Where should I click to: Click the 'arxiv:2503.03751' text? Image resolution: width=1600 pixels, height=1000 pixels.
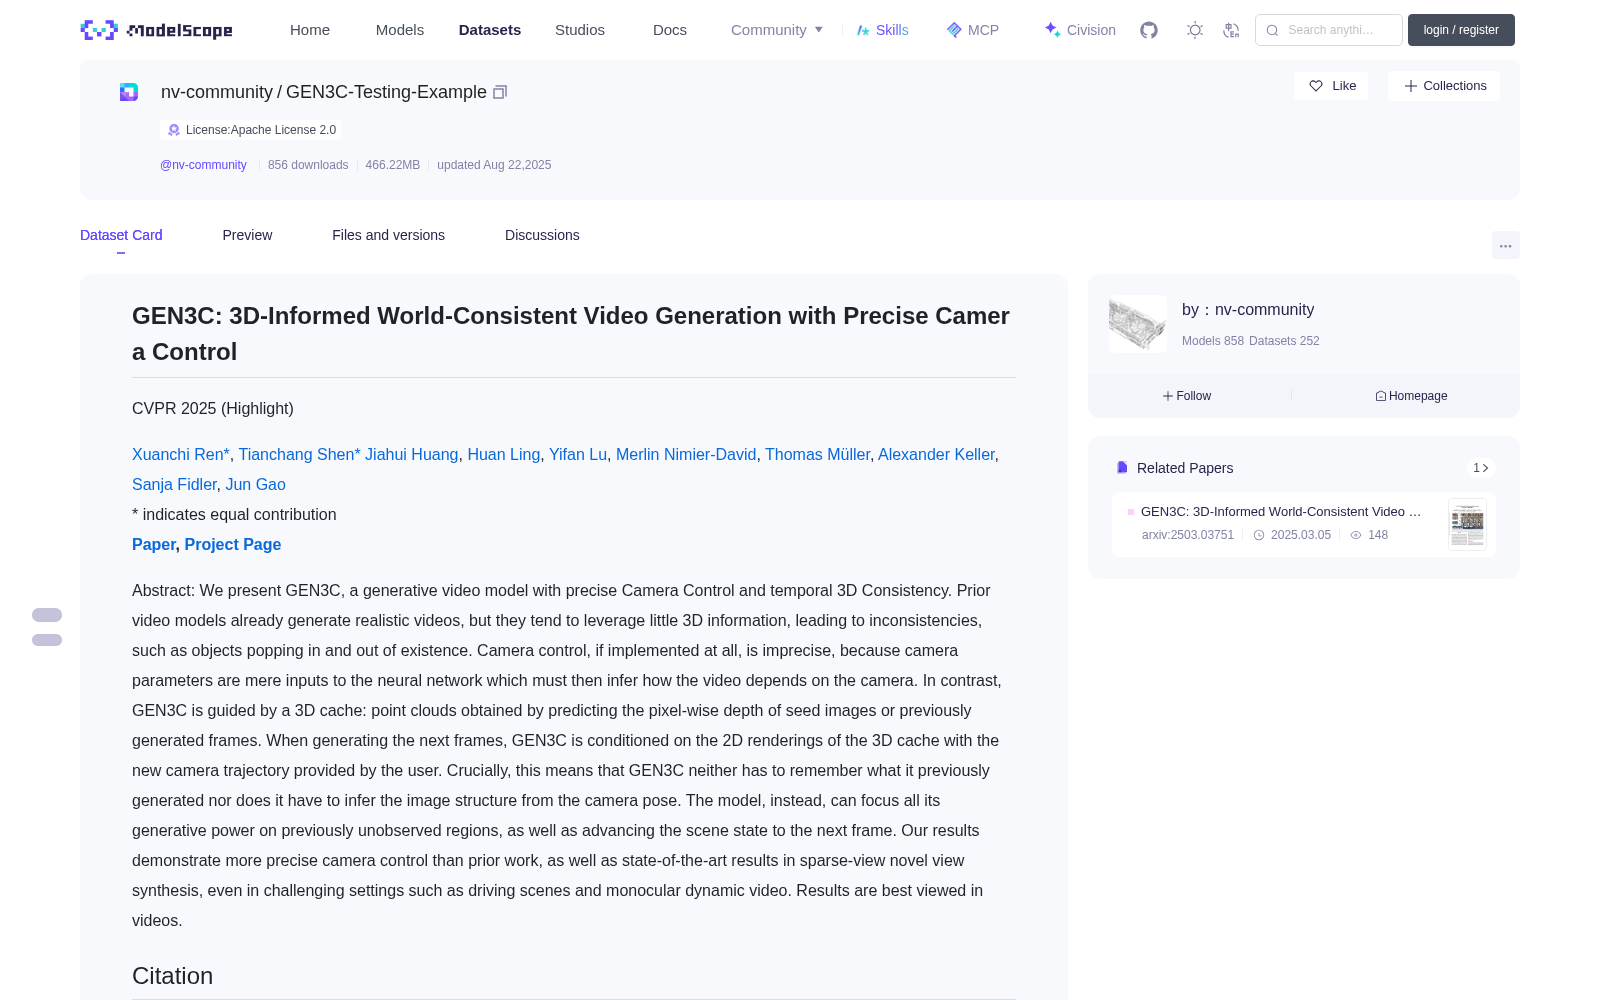pos(1188,535)
